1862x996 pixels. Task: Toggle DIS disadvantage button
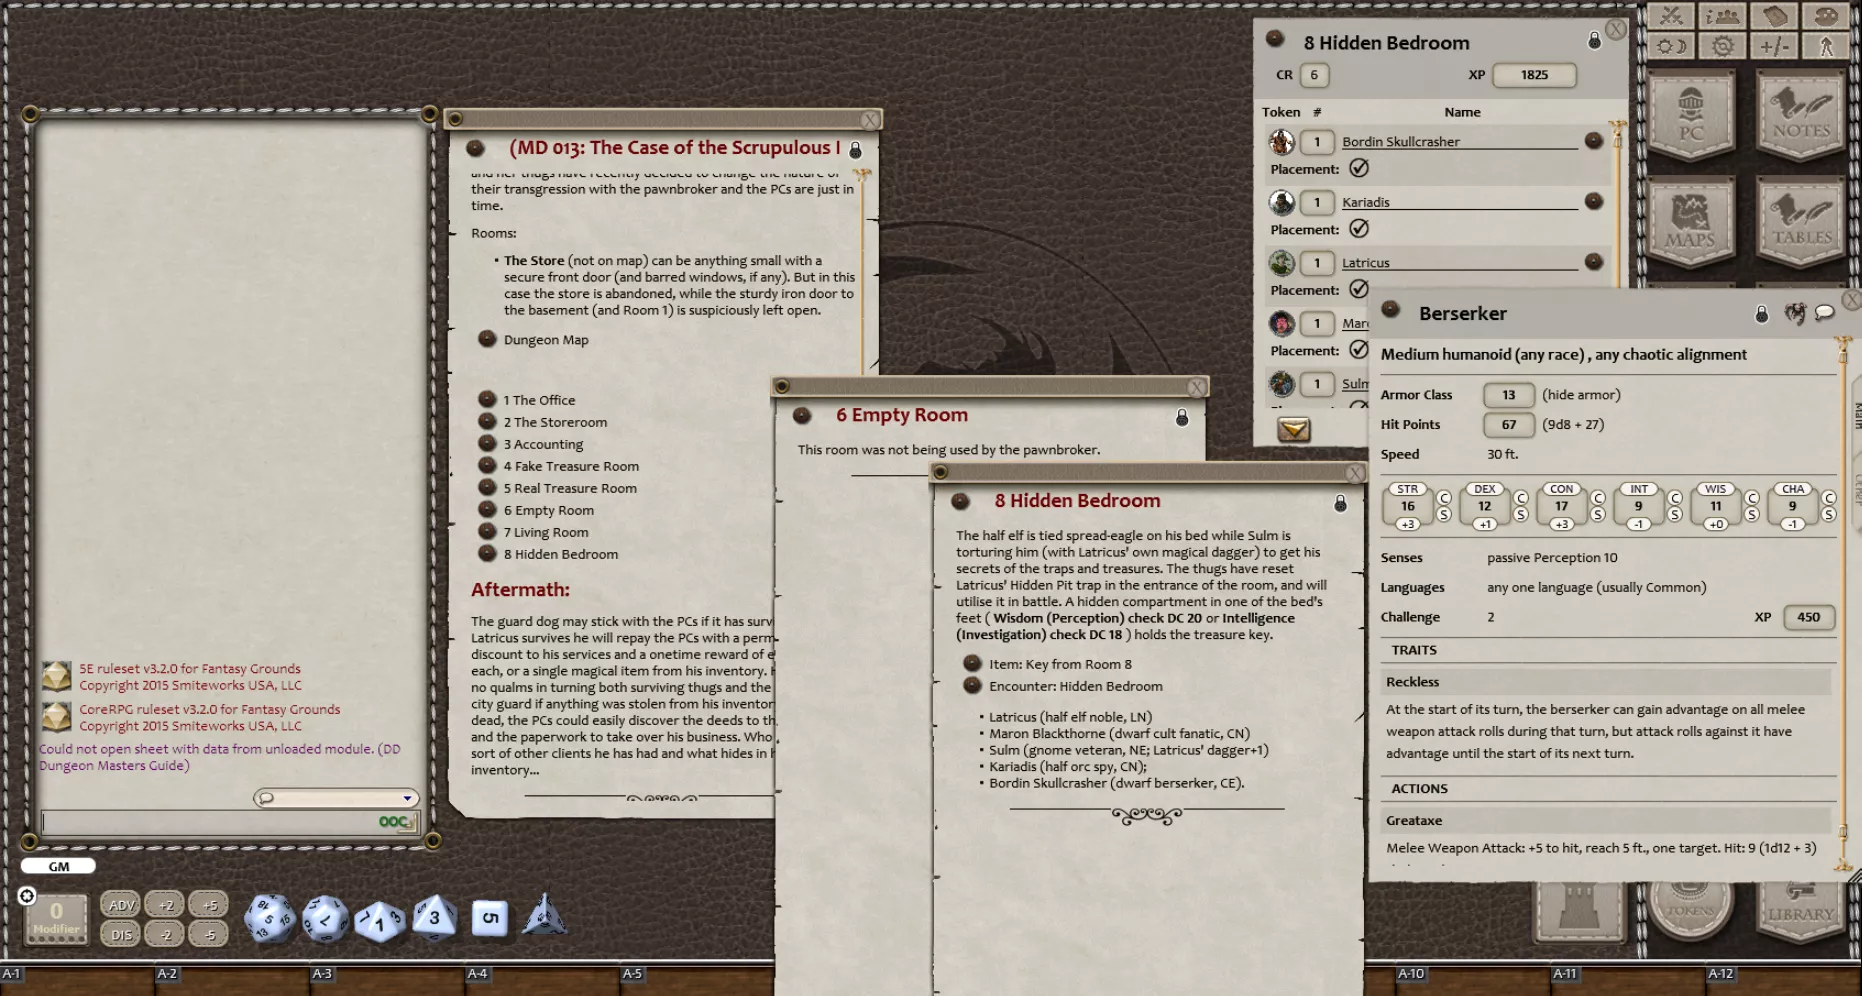pos(121,934)
